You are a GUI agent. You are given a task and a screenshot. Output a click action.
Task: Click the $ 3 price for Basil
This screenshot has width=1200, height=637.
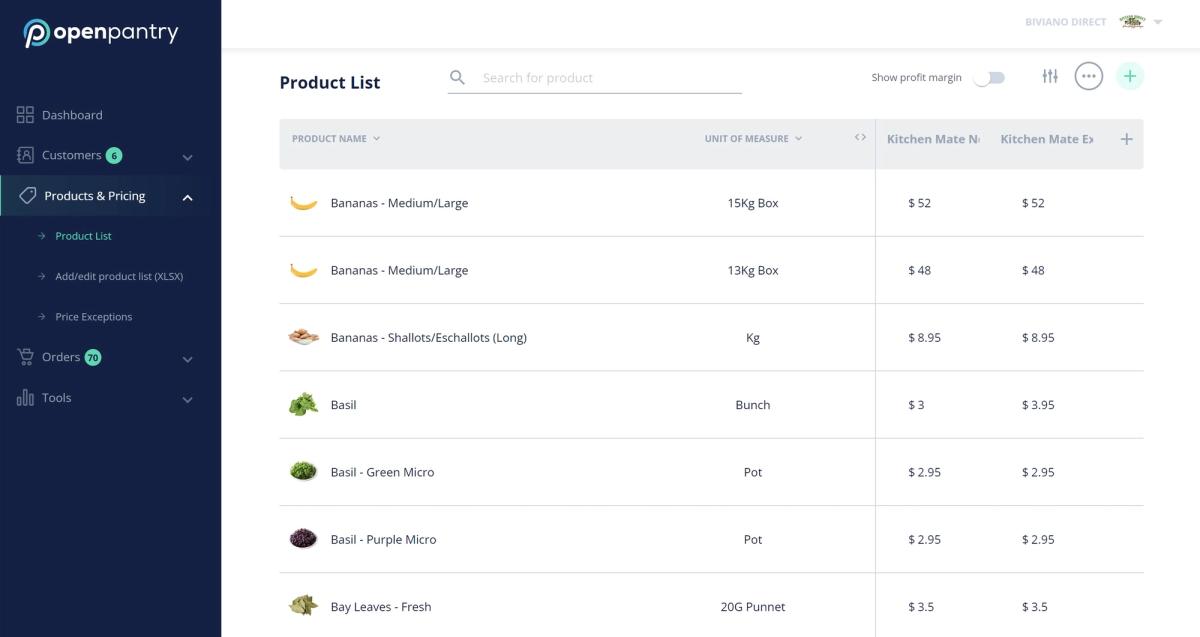[916, 405]
